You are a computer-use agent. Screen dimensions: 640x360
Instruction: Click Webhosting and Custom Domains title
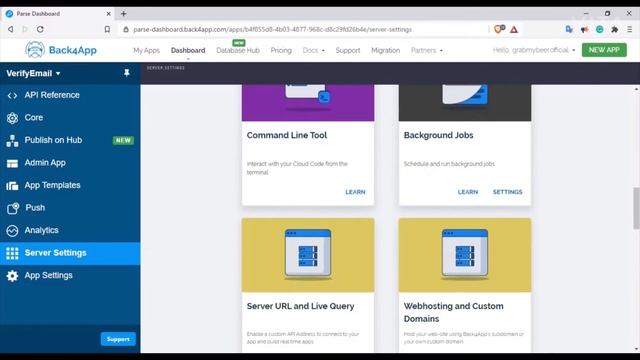pyautogui.click(x=453, y=312)
